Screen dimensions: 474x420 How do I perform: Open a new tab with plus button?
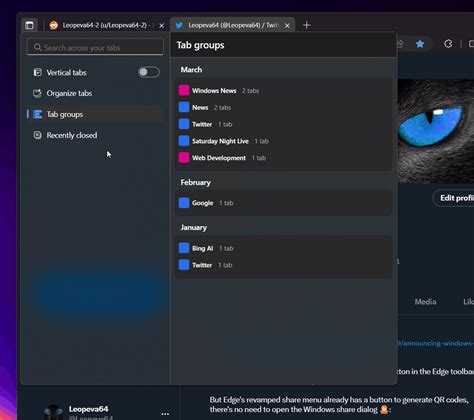pyautogui.click(x=307, y=25)
